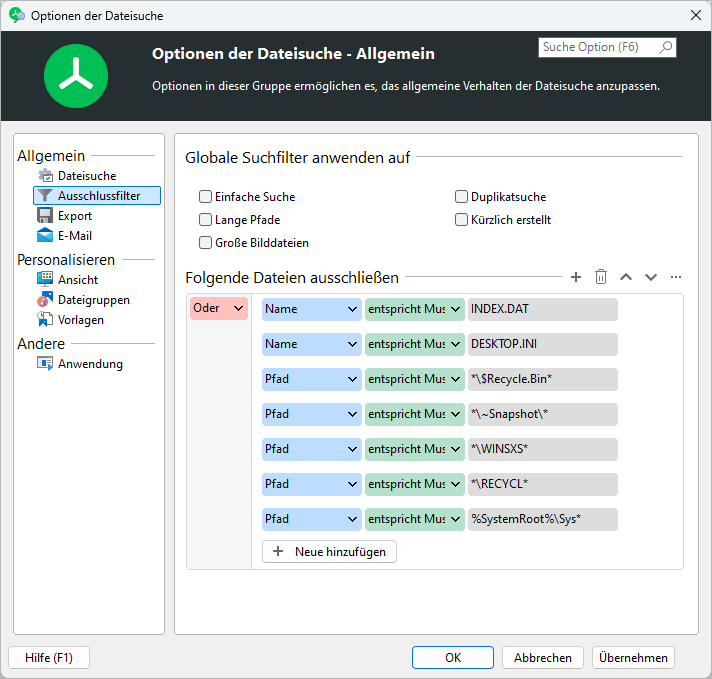
Task: Open the E-Mail settings page
Action: (x=74, y=236)
